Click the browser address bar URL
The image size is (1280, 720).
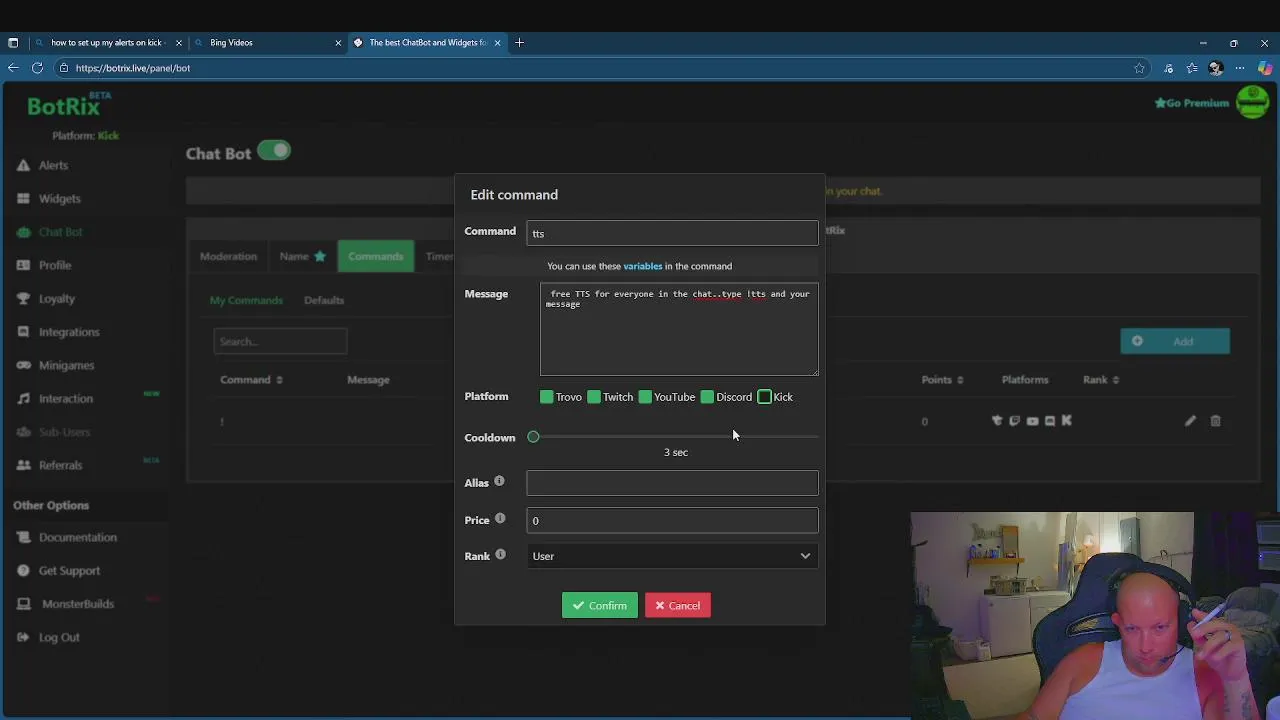coord(132,68)
